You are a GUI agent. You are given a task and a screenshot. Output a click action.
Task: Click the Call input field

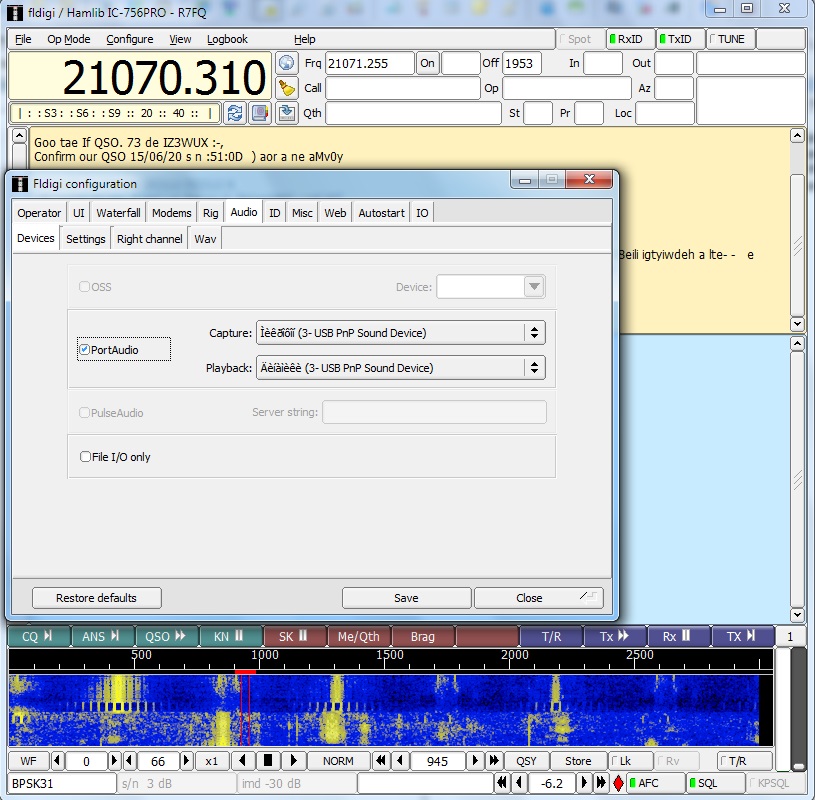(x=401, y=88)
